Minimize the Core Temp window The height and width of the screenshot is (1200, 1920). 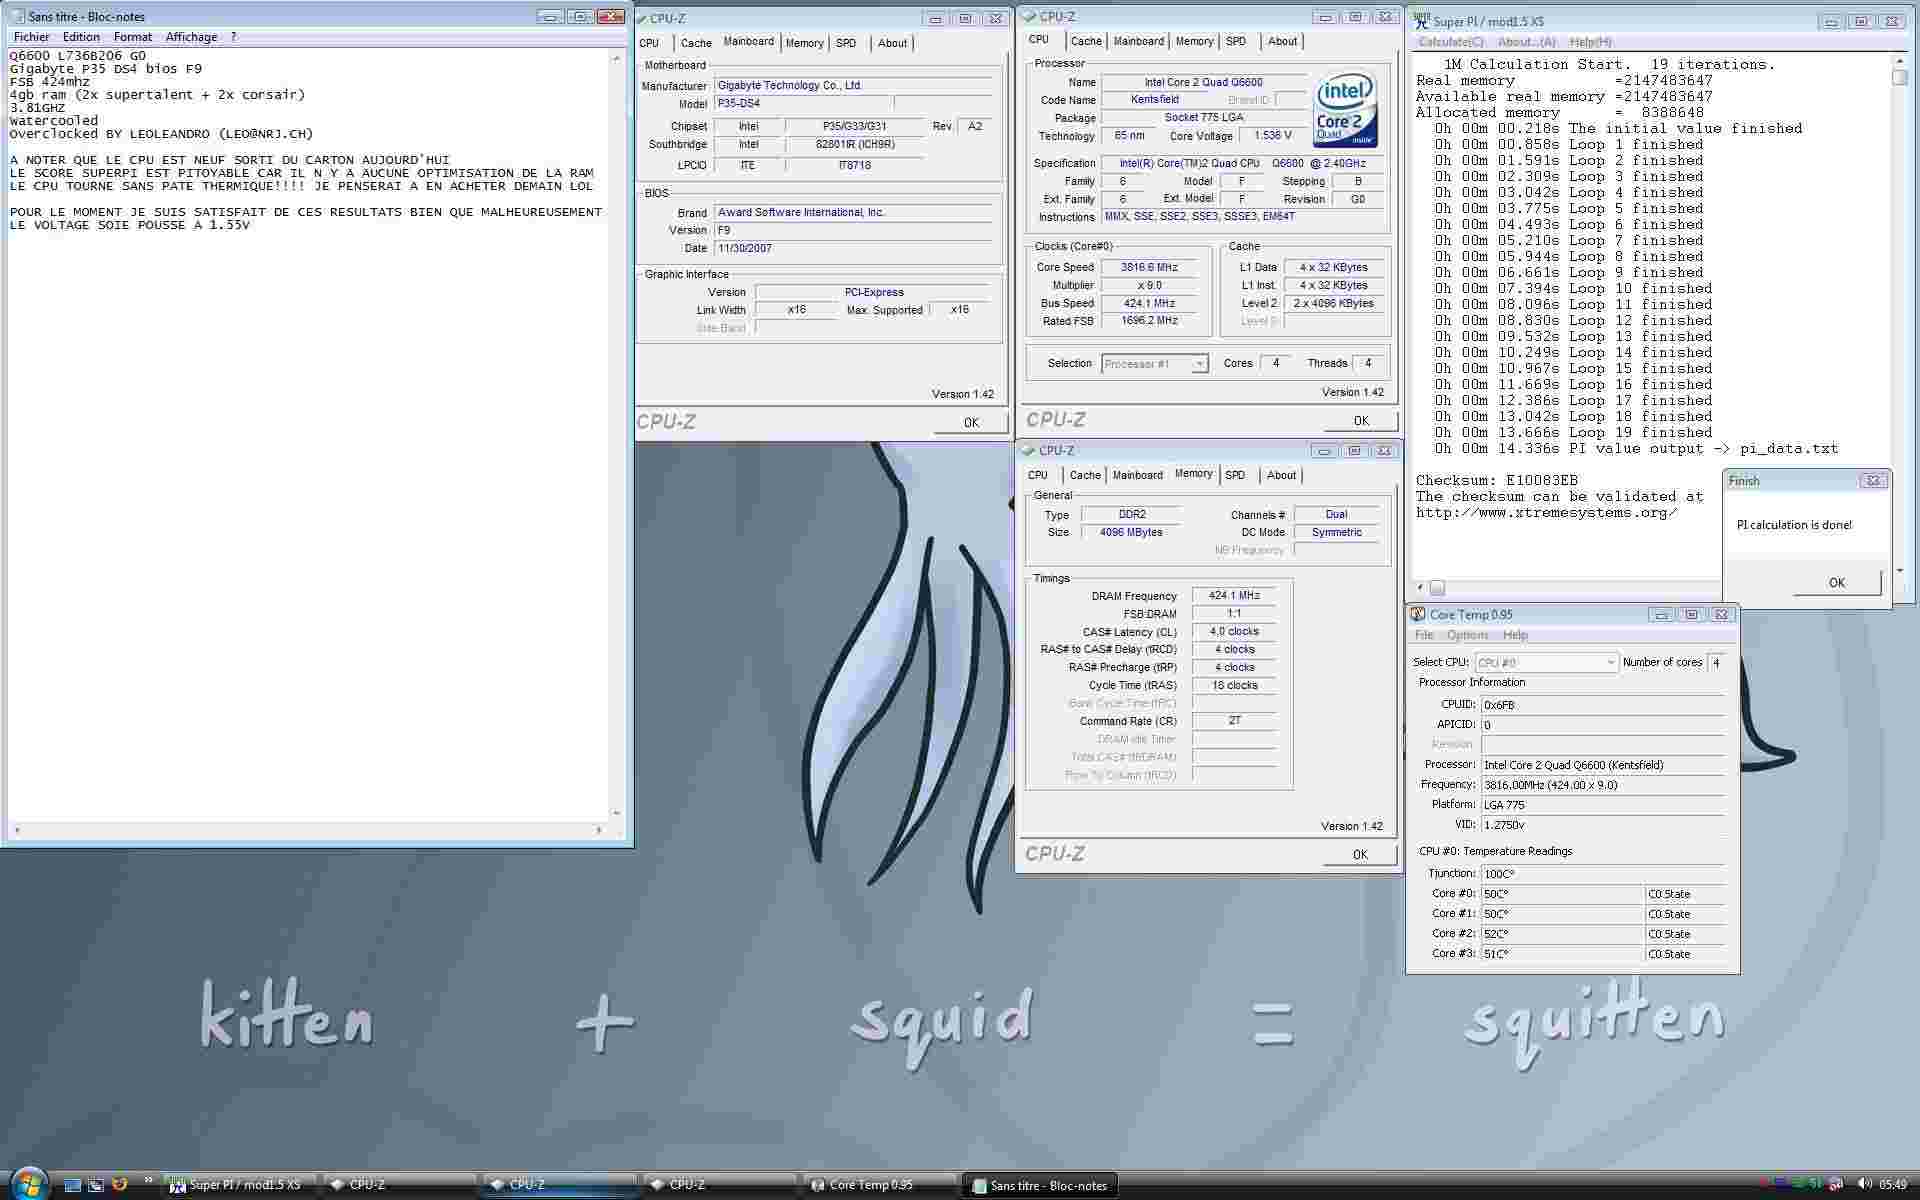click(x=1661, y=614)
